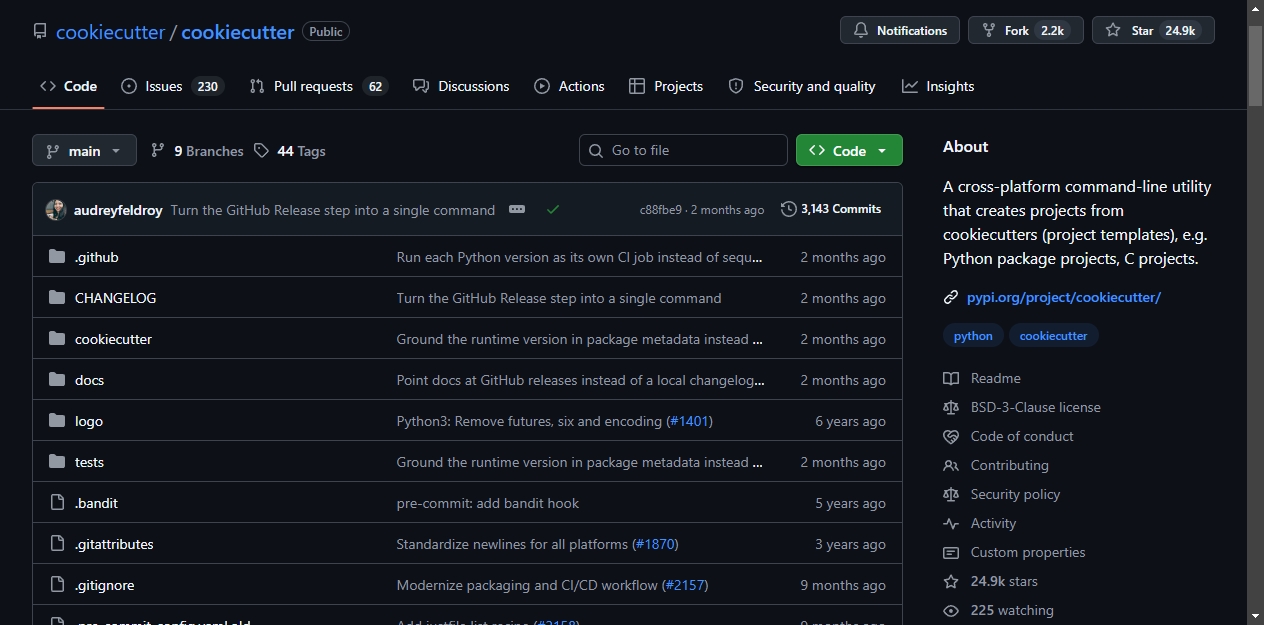Click the CHANGELOG folder icon
This screenshot has height=625, width=1264.
point(57,298)
